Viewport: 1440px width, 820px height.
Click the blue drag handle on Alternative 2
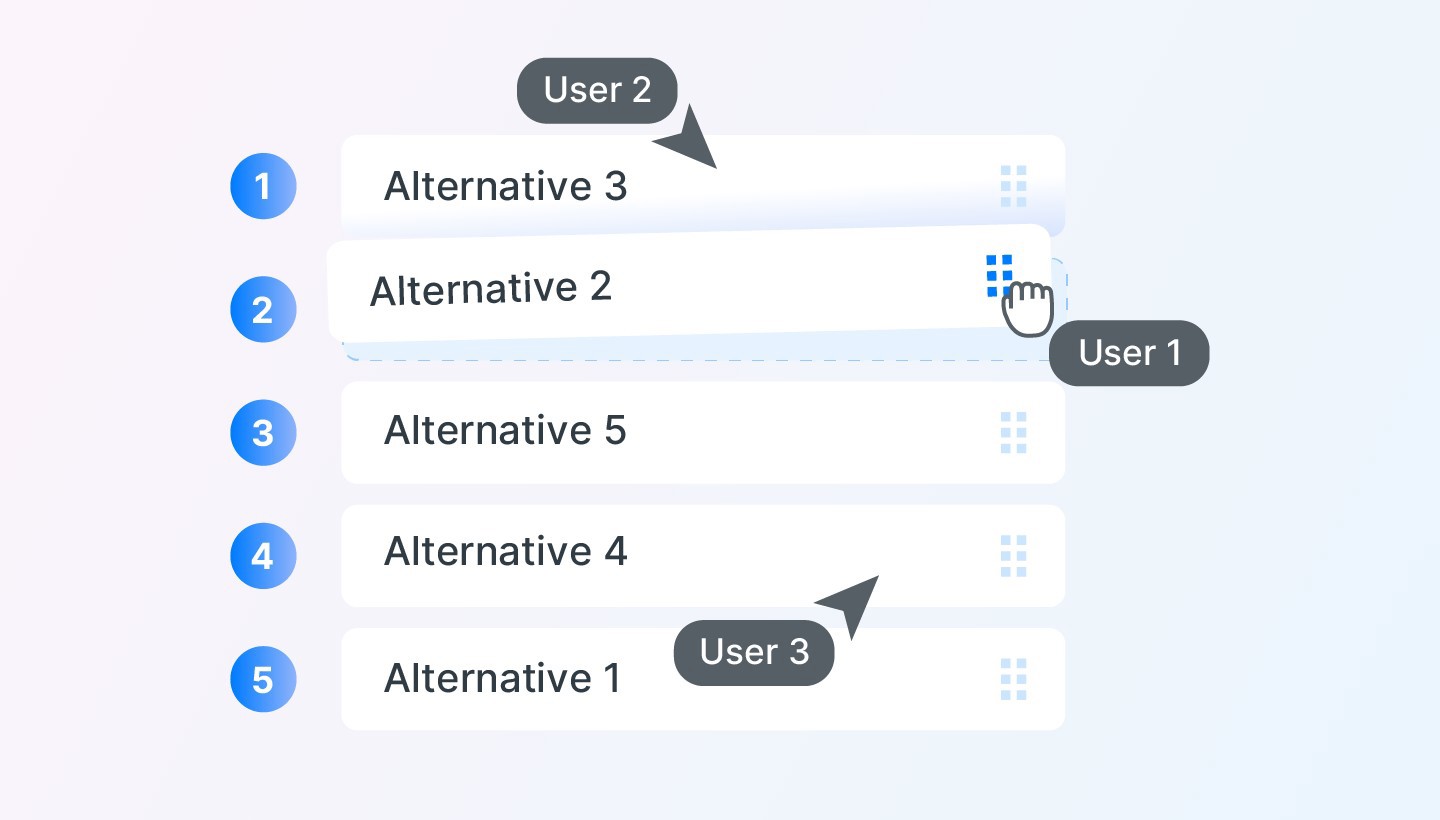pos(999,275)
